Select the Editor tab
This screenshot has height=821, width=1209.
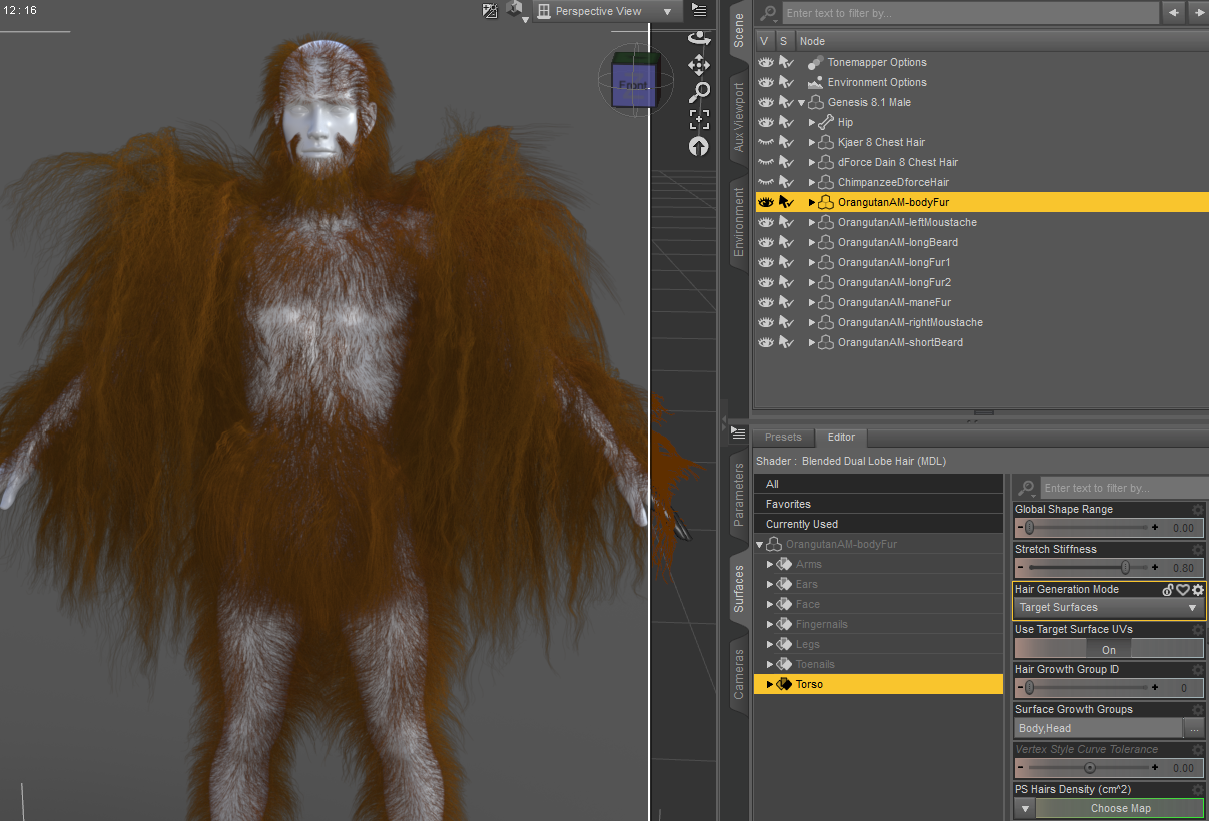(841, 437)
